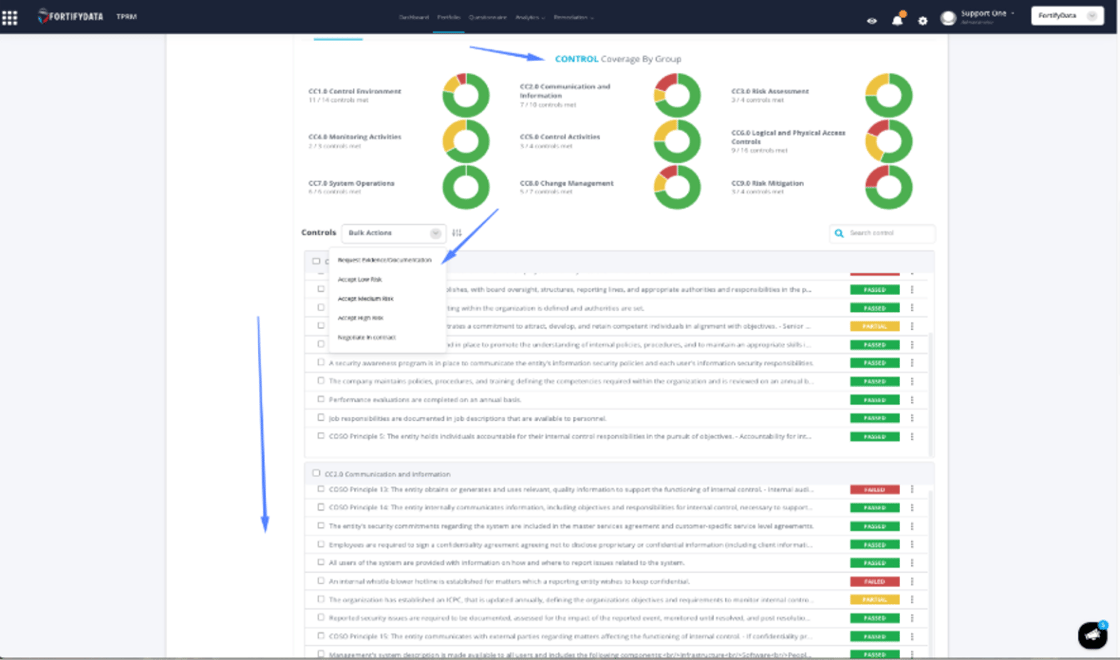Open the app launcher grid icon
Viewport: 1120px width, 660px height.
pyautogui.click(x=11, y=16)
